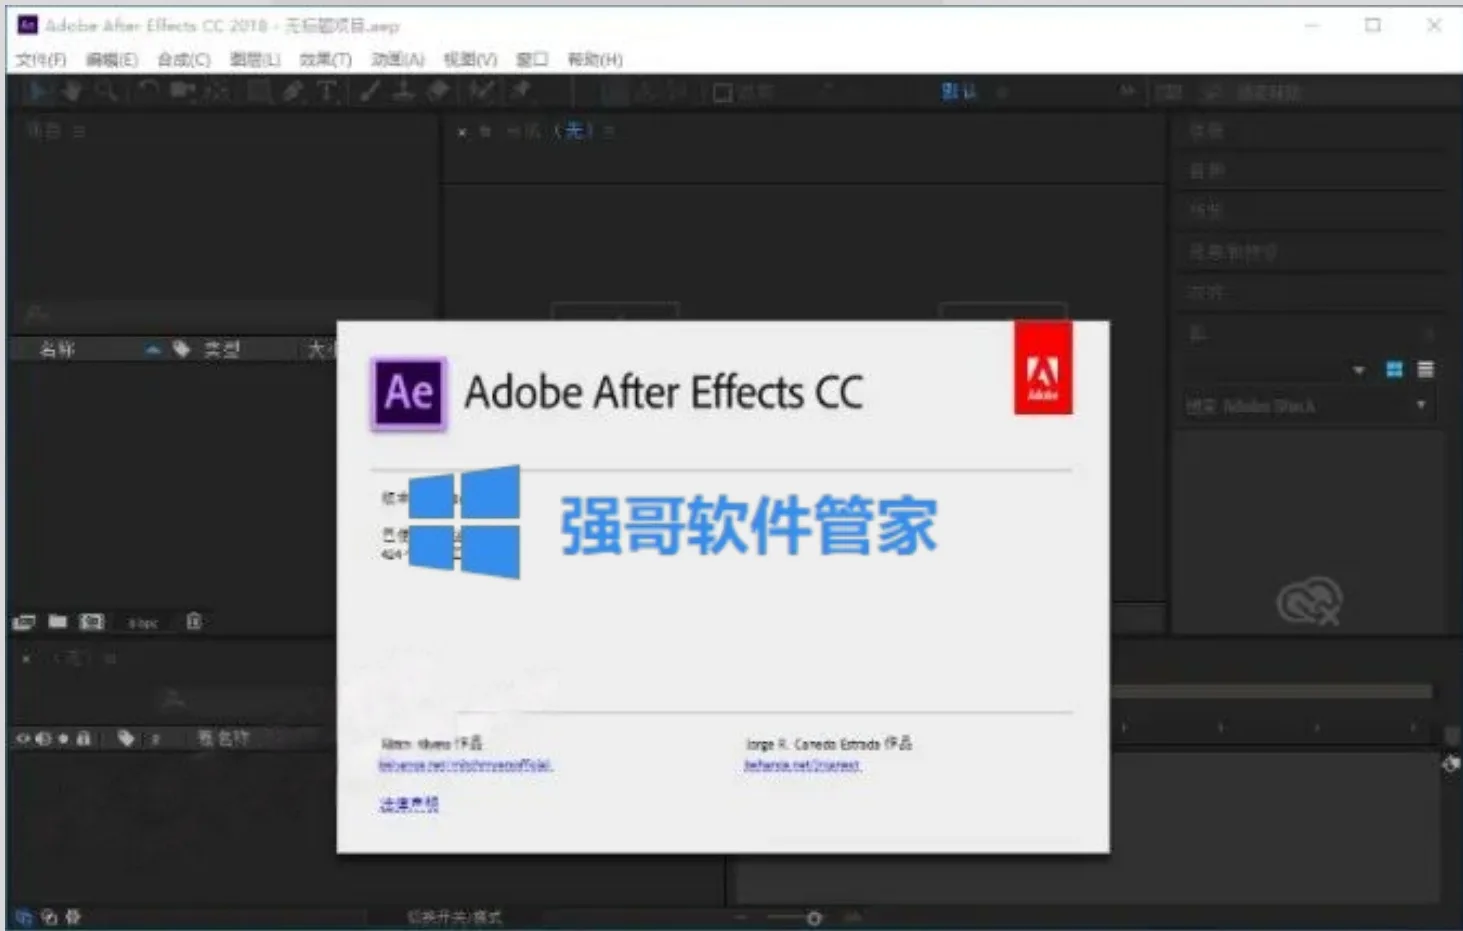
Task: Toggle lock column in timeline header
Action: 84,738
